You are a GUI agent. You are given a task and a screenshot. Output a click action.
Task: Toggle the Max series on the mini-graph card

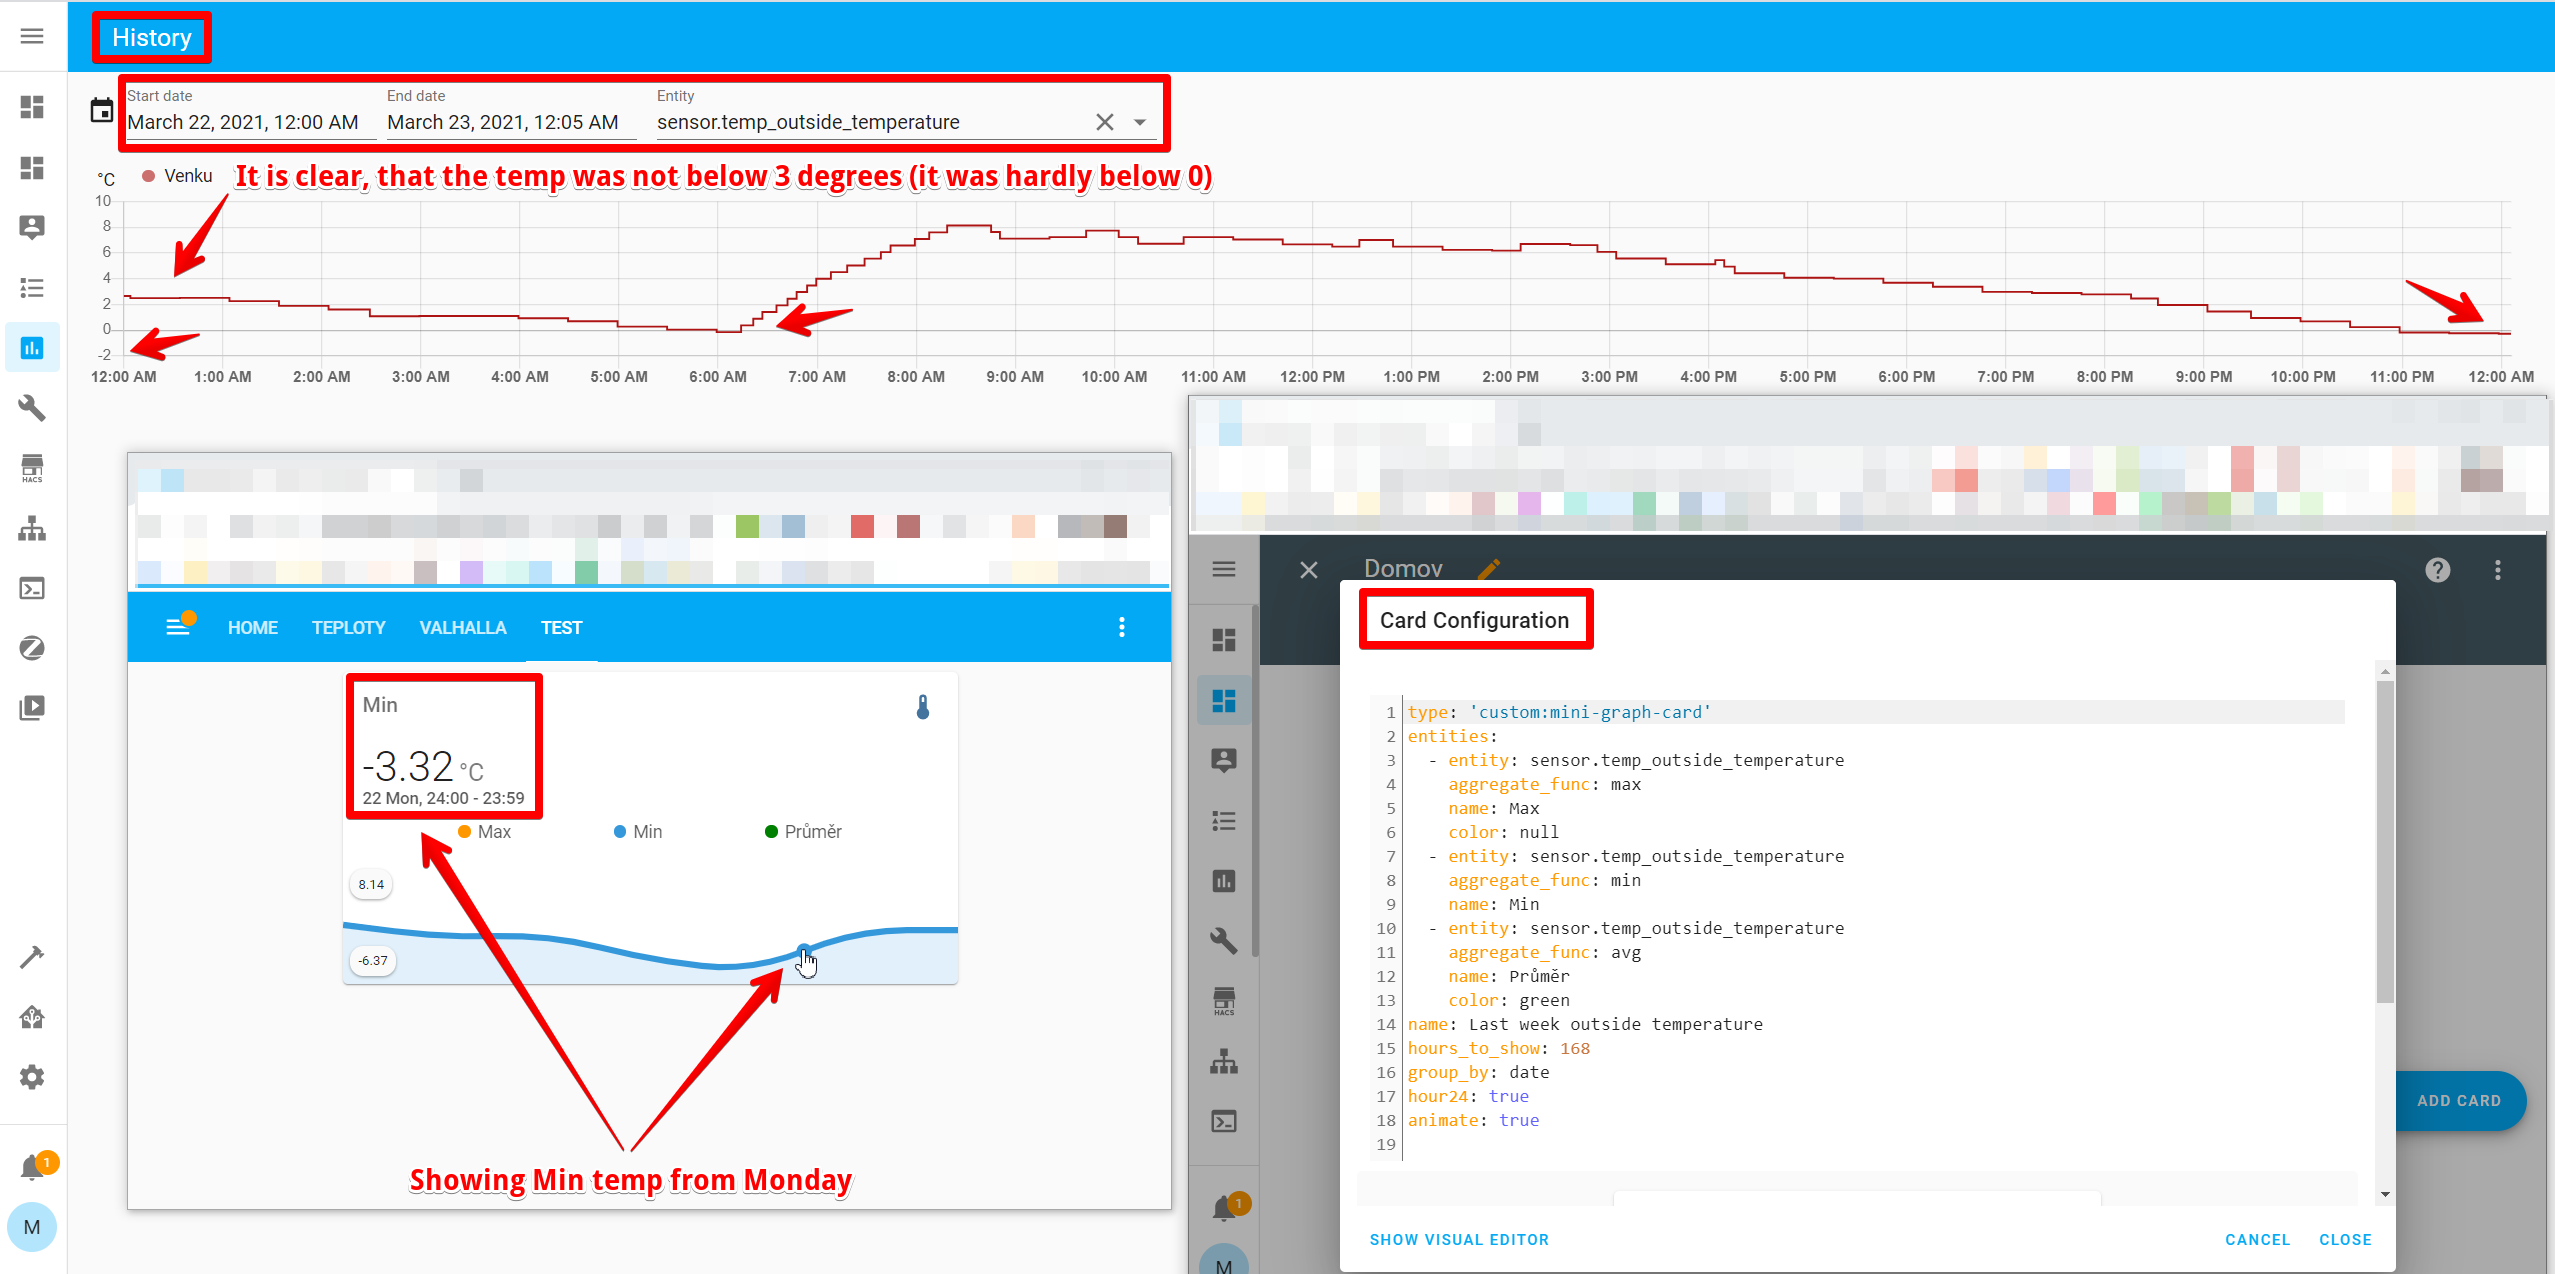pyautogui.click(x=486, y=831)
